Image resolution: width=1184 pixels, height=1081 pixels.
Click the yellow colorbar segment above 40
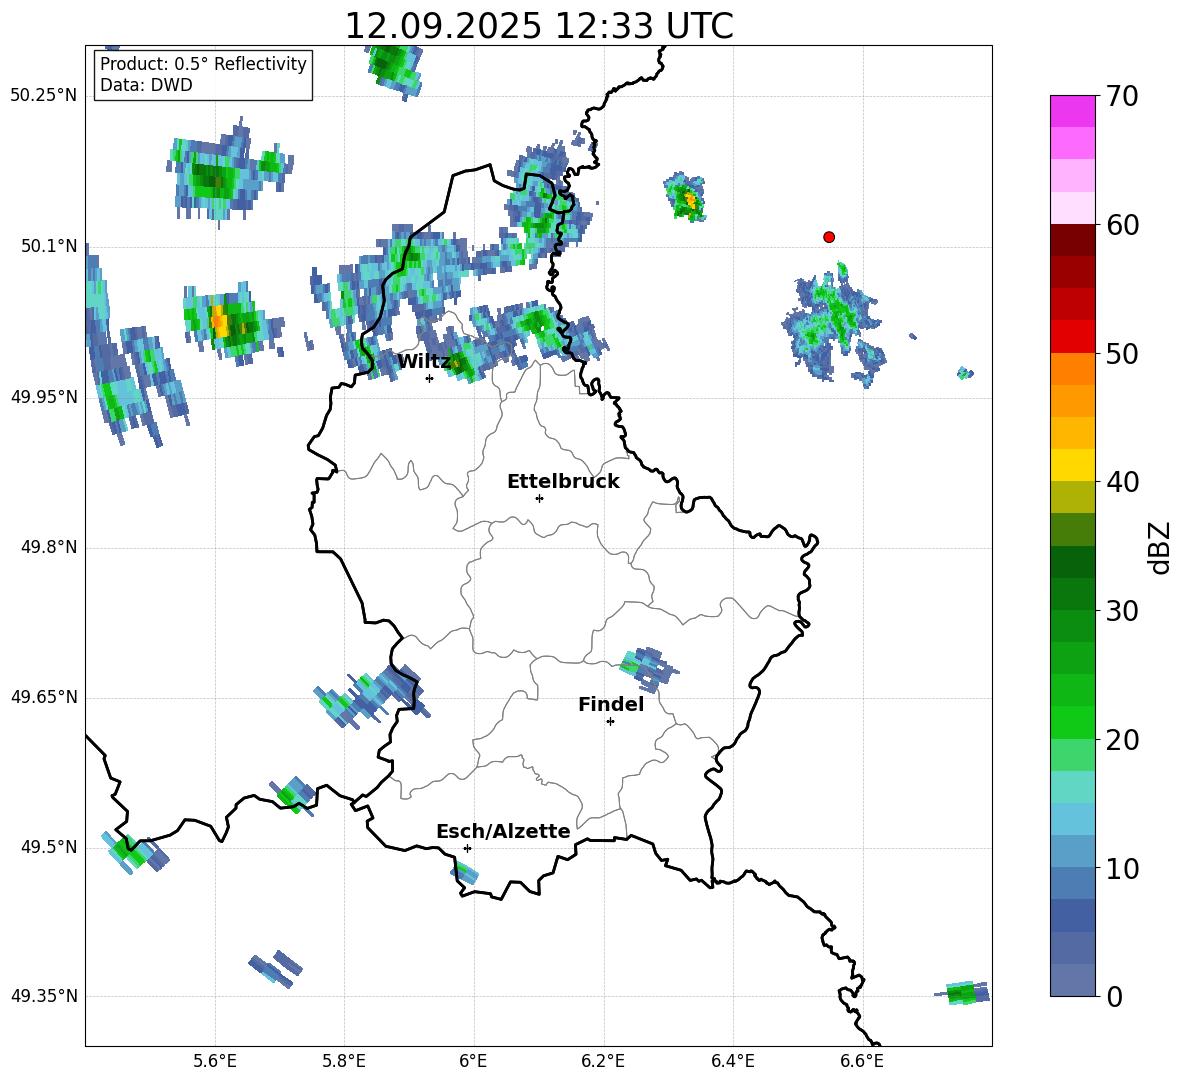(x=1072, y=465)
